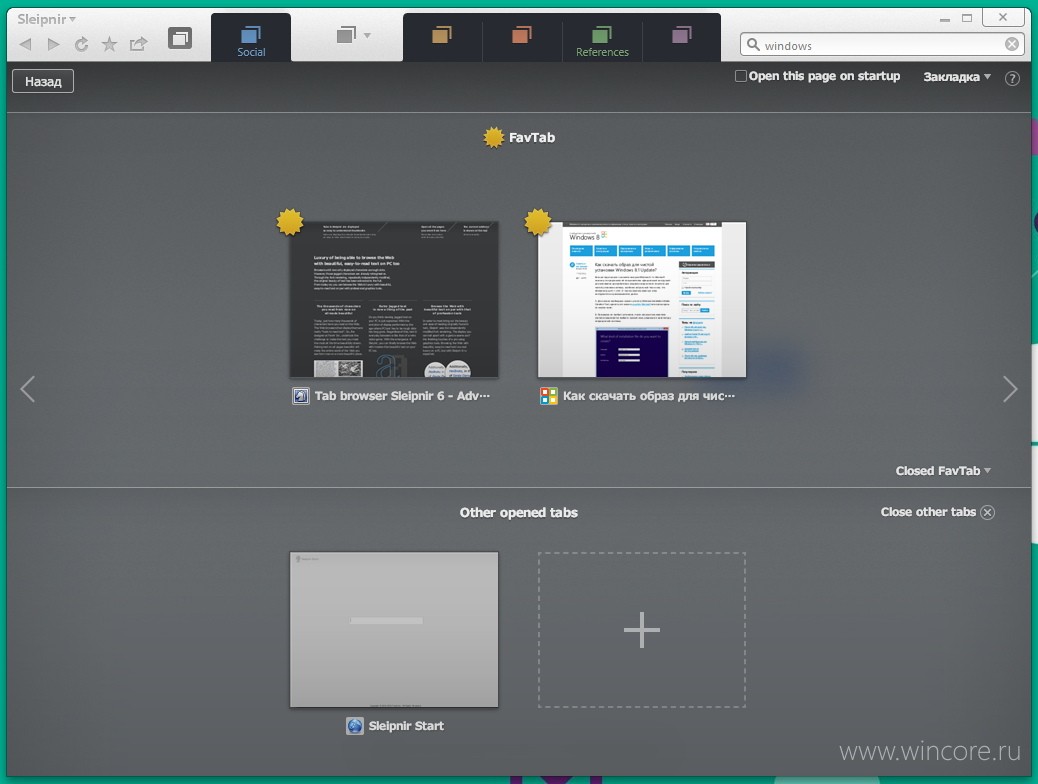This screenshot has height=784, width=1038.
Task: Expand the Закладка dropdown
Action: point(957,77)
